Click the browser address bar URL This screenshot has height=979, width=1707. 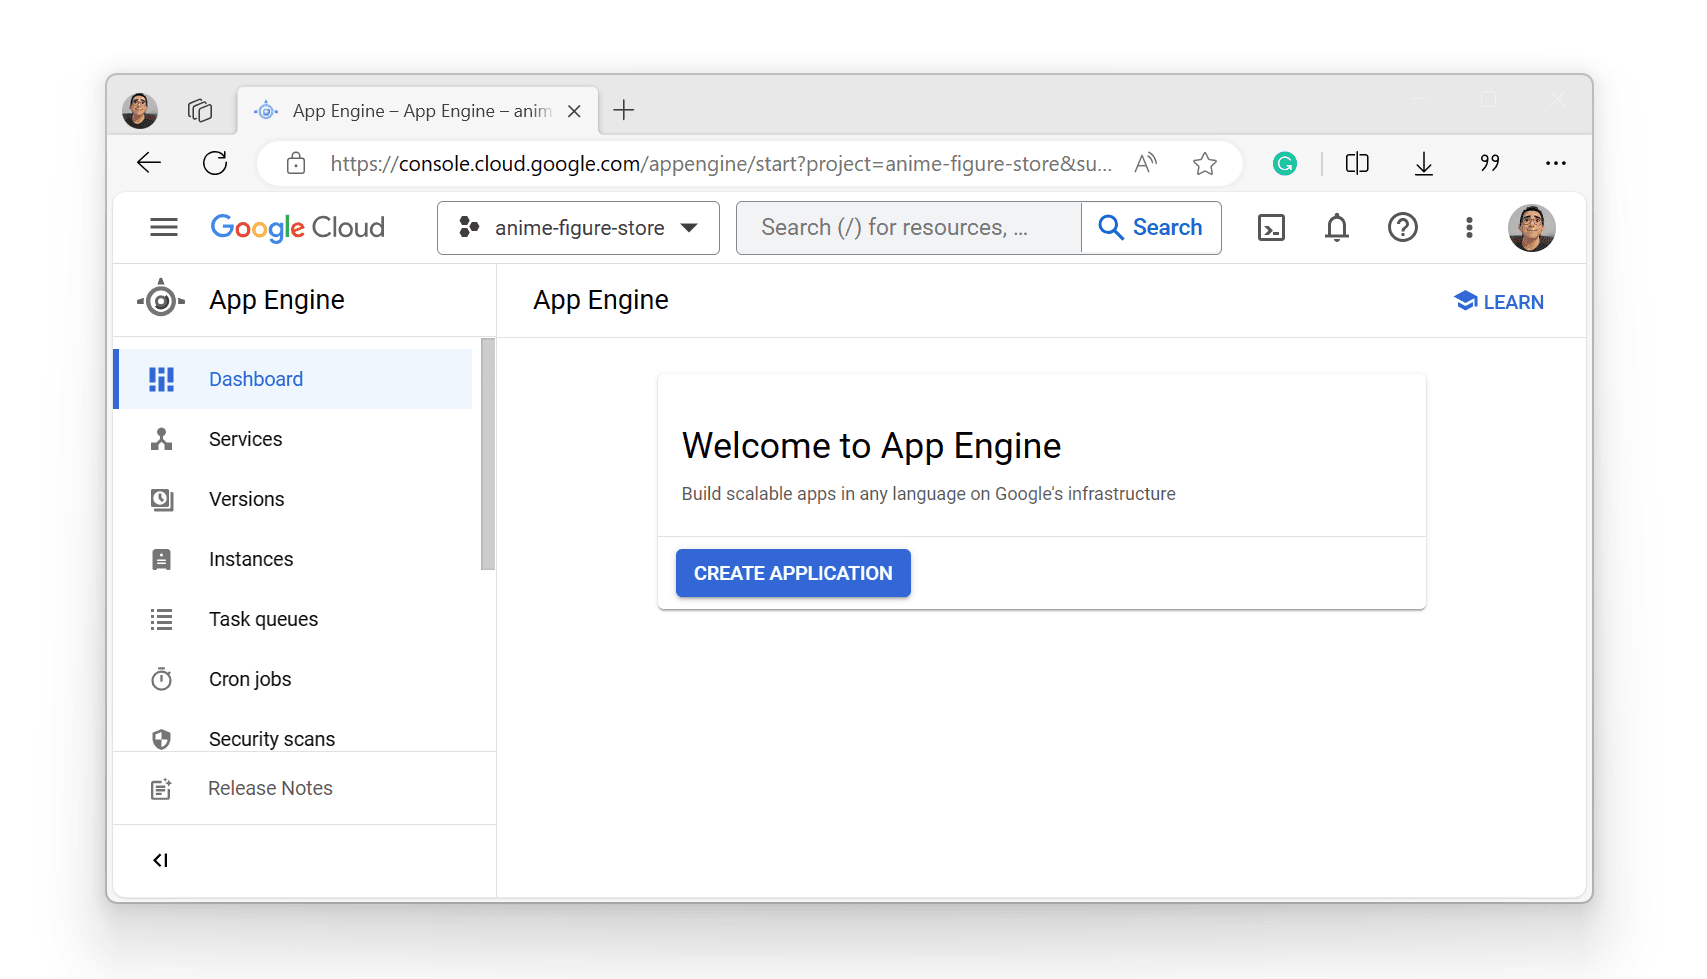(721, 163)
